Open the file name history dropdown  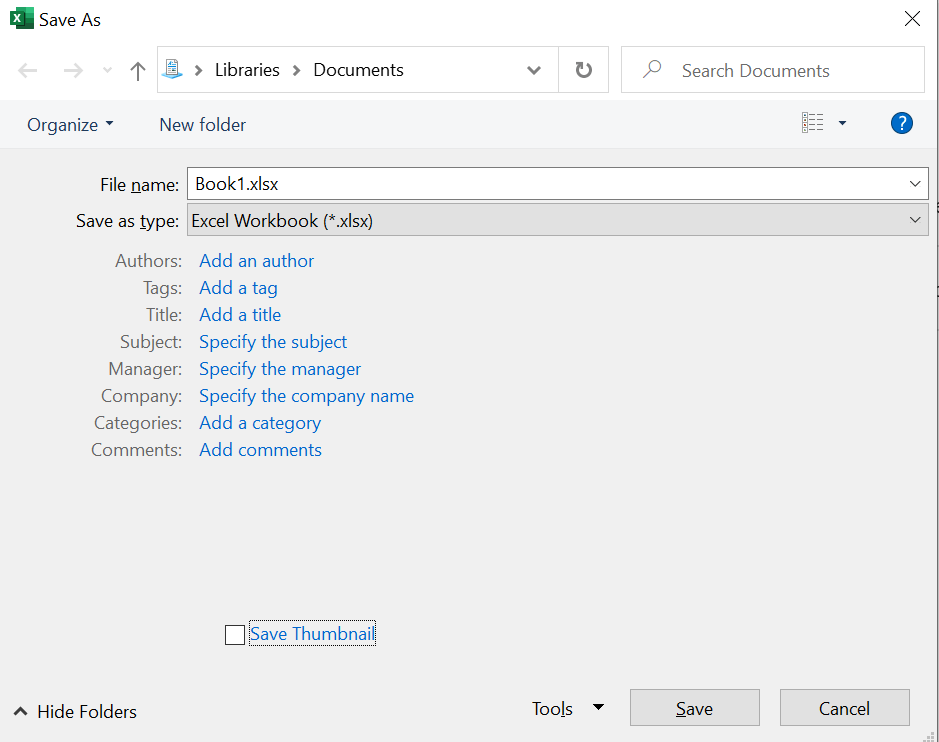pos(914,183)
